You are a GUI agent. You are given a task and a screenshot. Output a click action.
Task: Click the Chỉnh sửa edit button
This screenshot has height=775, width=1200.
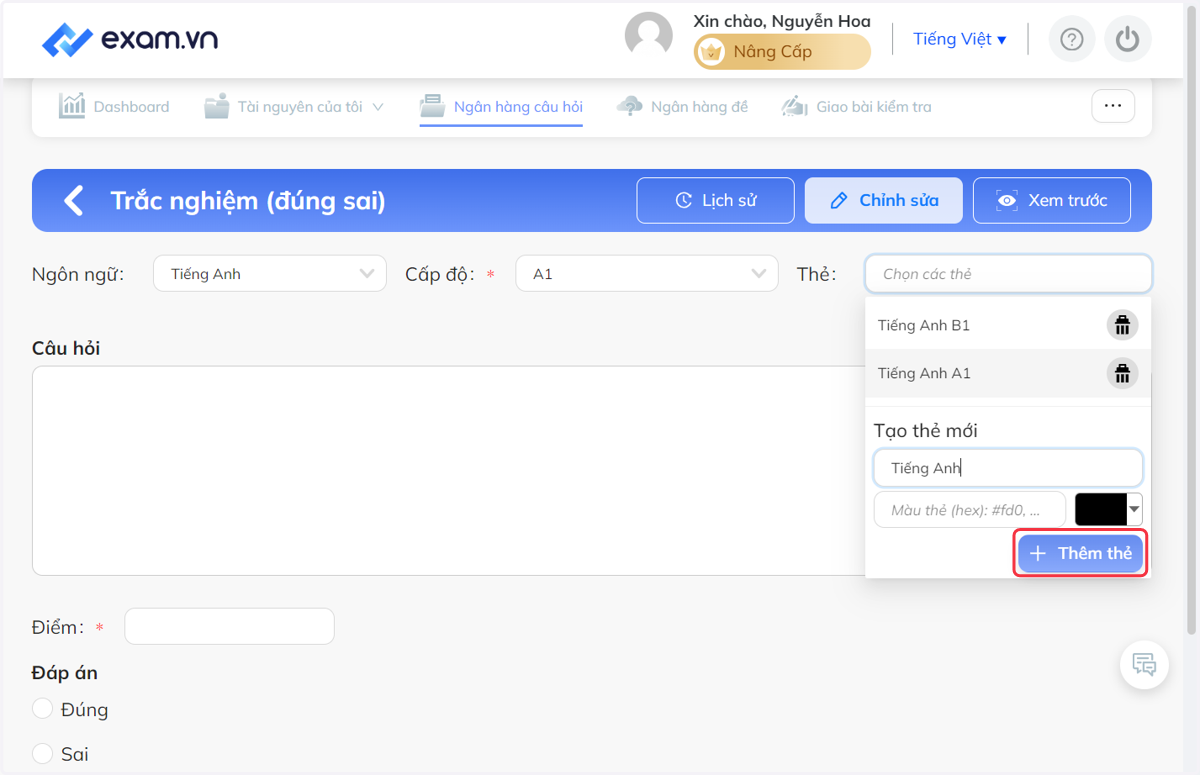(884, 200)
